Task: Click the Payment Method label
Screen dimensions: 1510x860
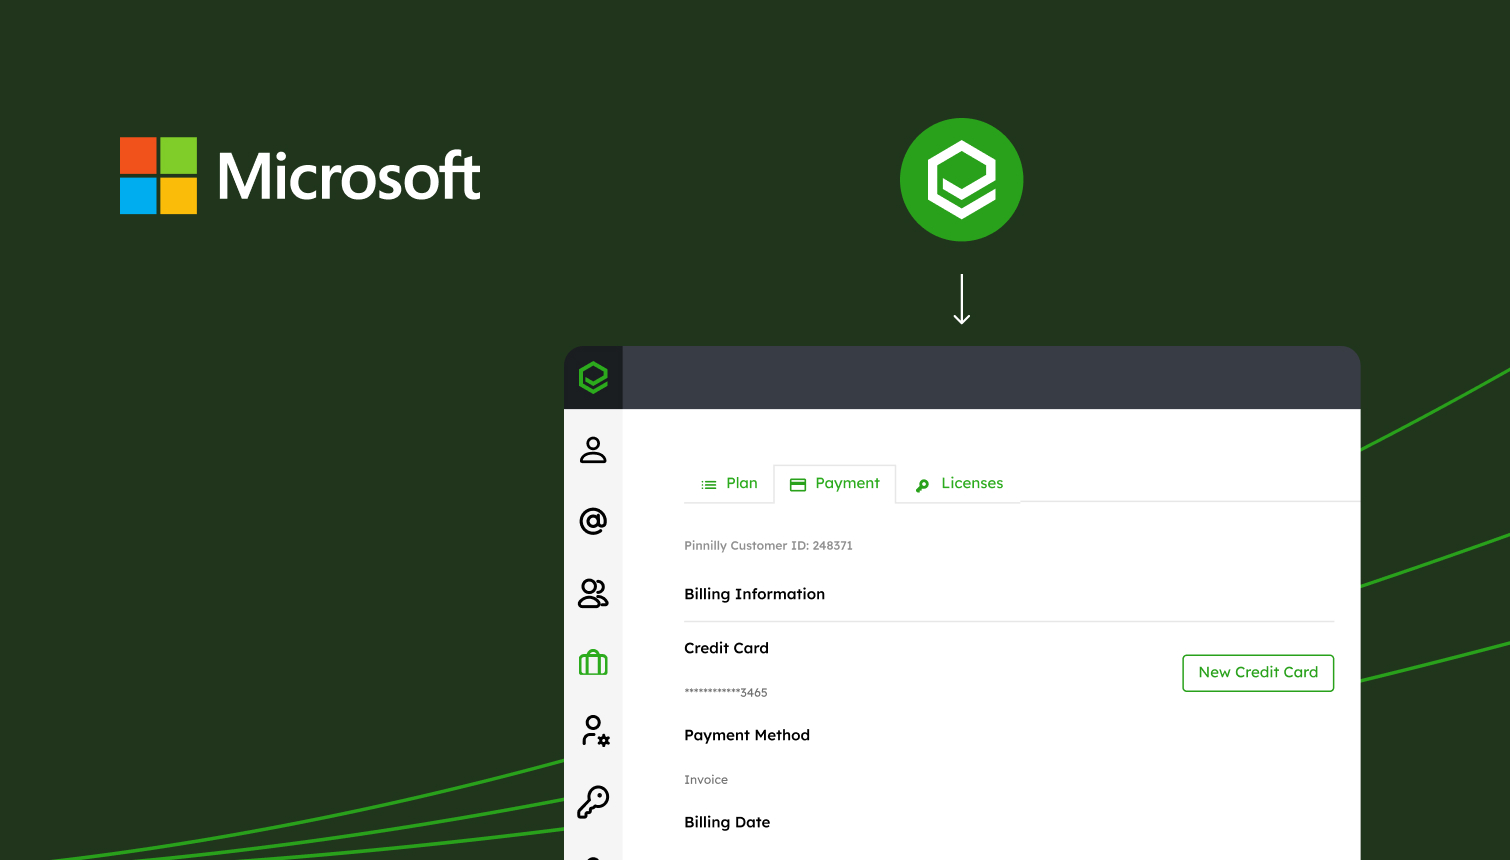Action: [747, 735]
